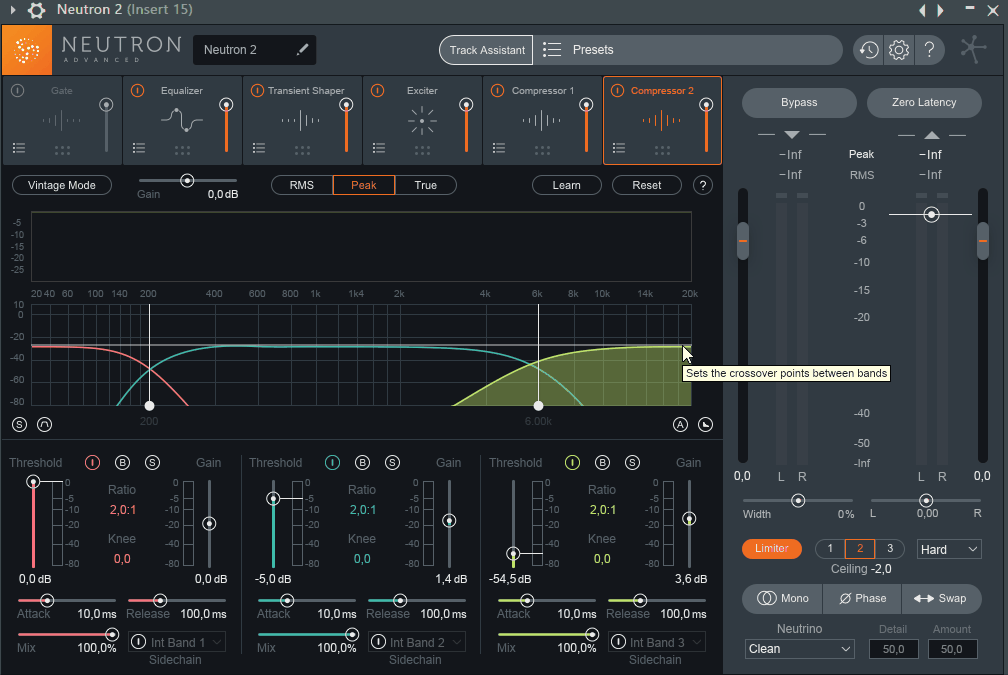Open the Neutrino Clean mode dropdown
Image resolution: width=1008 pixels, height=675 pixels.
799,649
